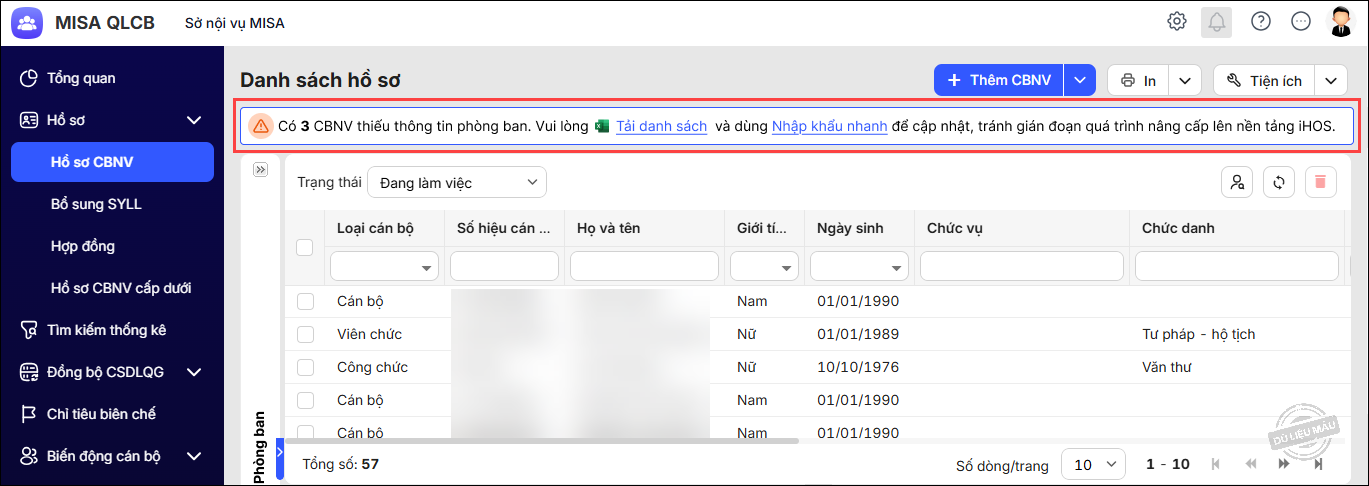Viewport: 1369px width, 486px height.
Task: Go to Hợp đồng in sidebar
Action: [x=83, y=246]
